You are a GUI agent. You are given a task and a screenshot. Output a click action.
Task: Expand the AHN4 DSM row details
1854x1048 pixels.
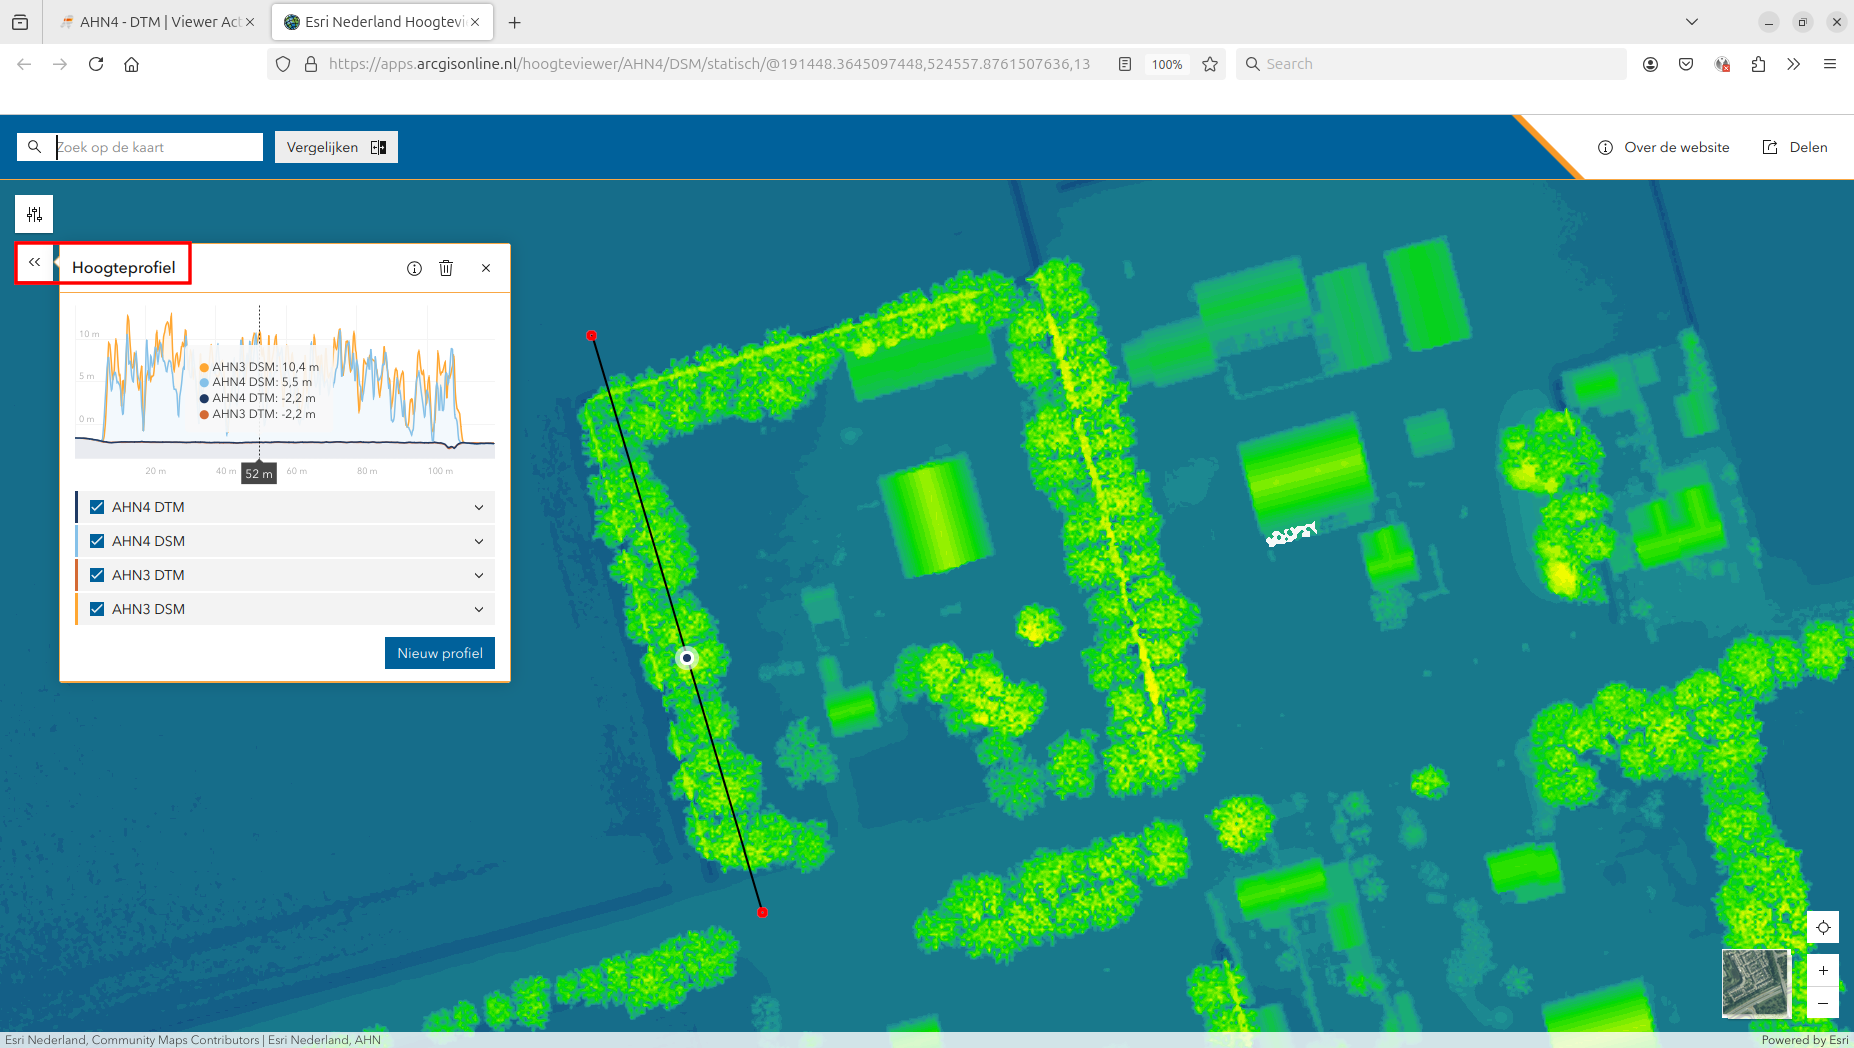479,541
